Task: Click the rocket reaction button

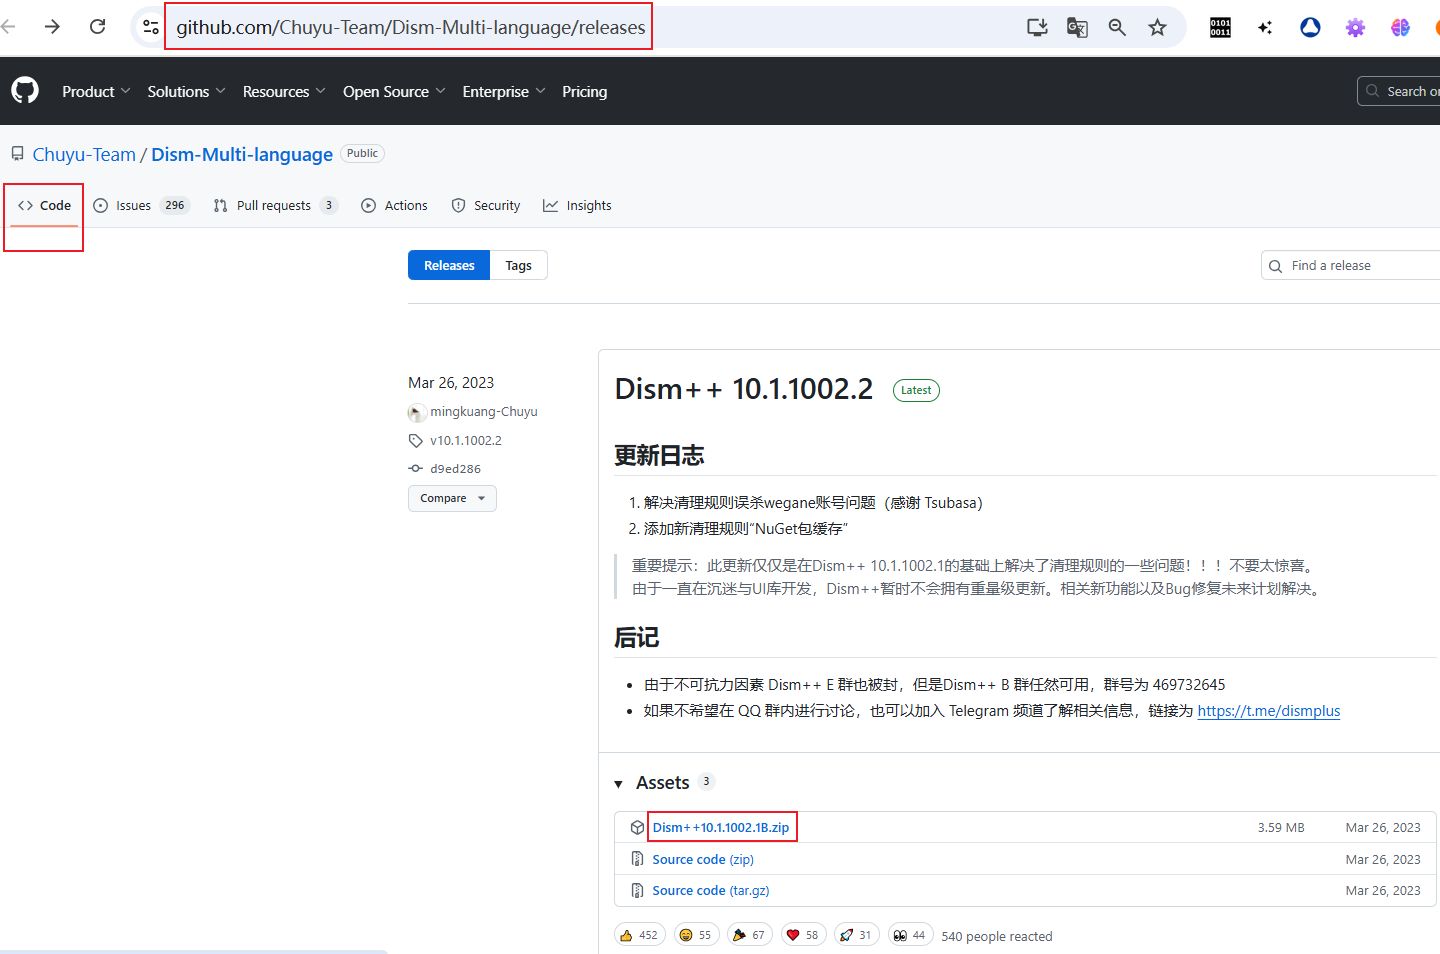Action: click(856, 935)
